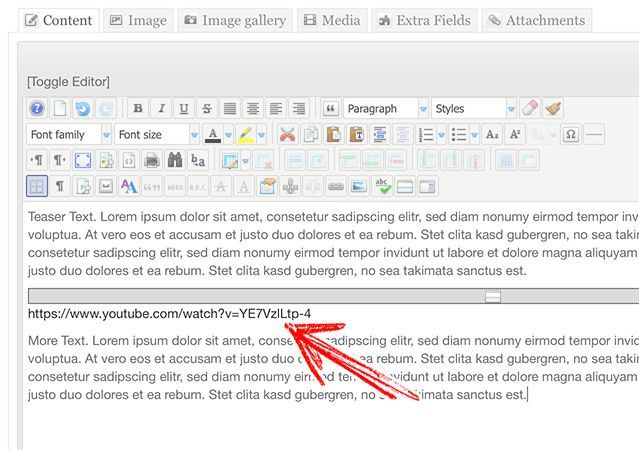
Task: Open the Font size dropdown
Action: 157,135
